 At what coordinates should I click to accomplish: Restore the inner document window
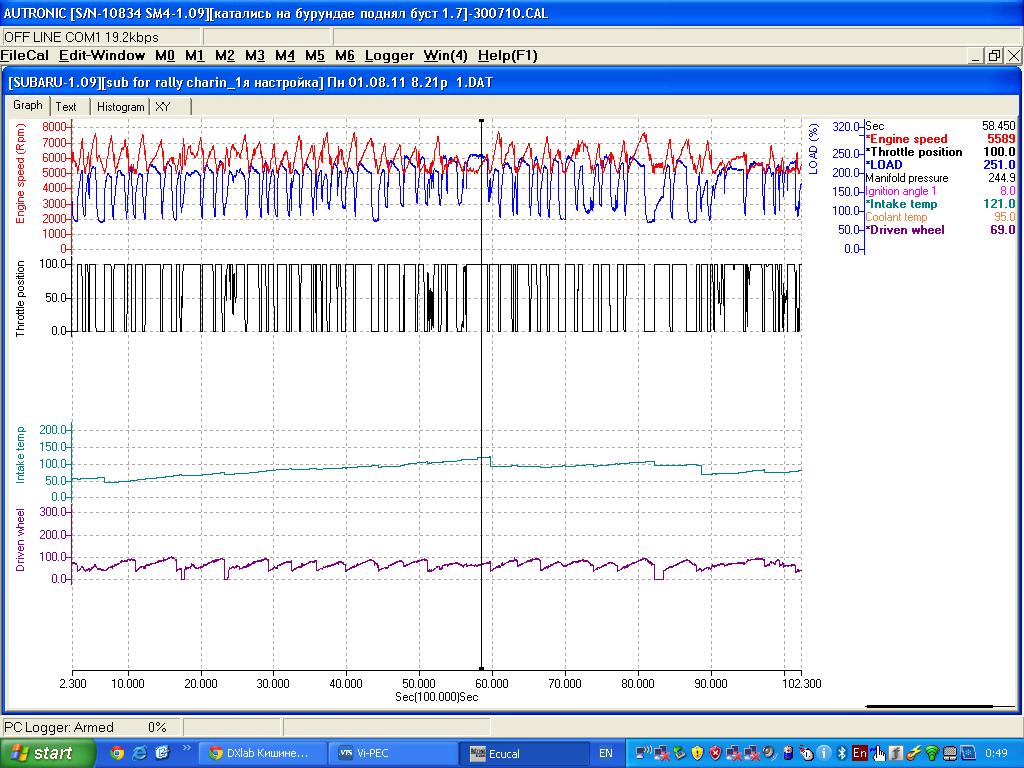pyautogui.click(x=994, y=56)
